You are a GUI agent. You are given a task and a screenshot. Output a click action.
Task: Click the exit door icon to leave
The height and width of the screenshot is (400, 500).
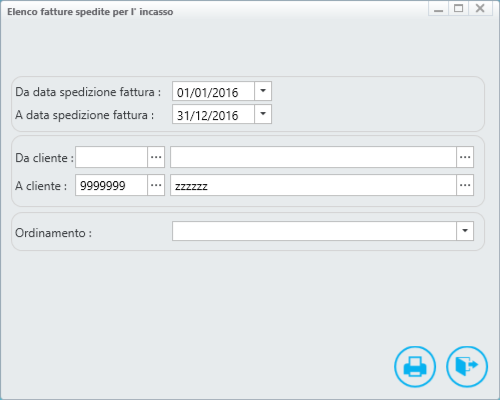(467, 366)
